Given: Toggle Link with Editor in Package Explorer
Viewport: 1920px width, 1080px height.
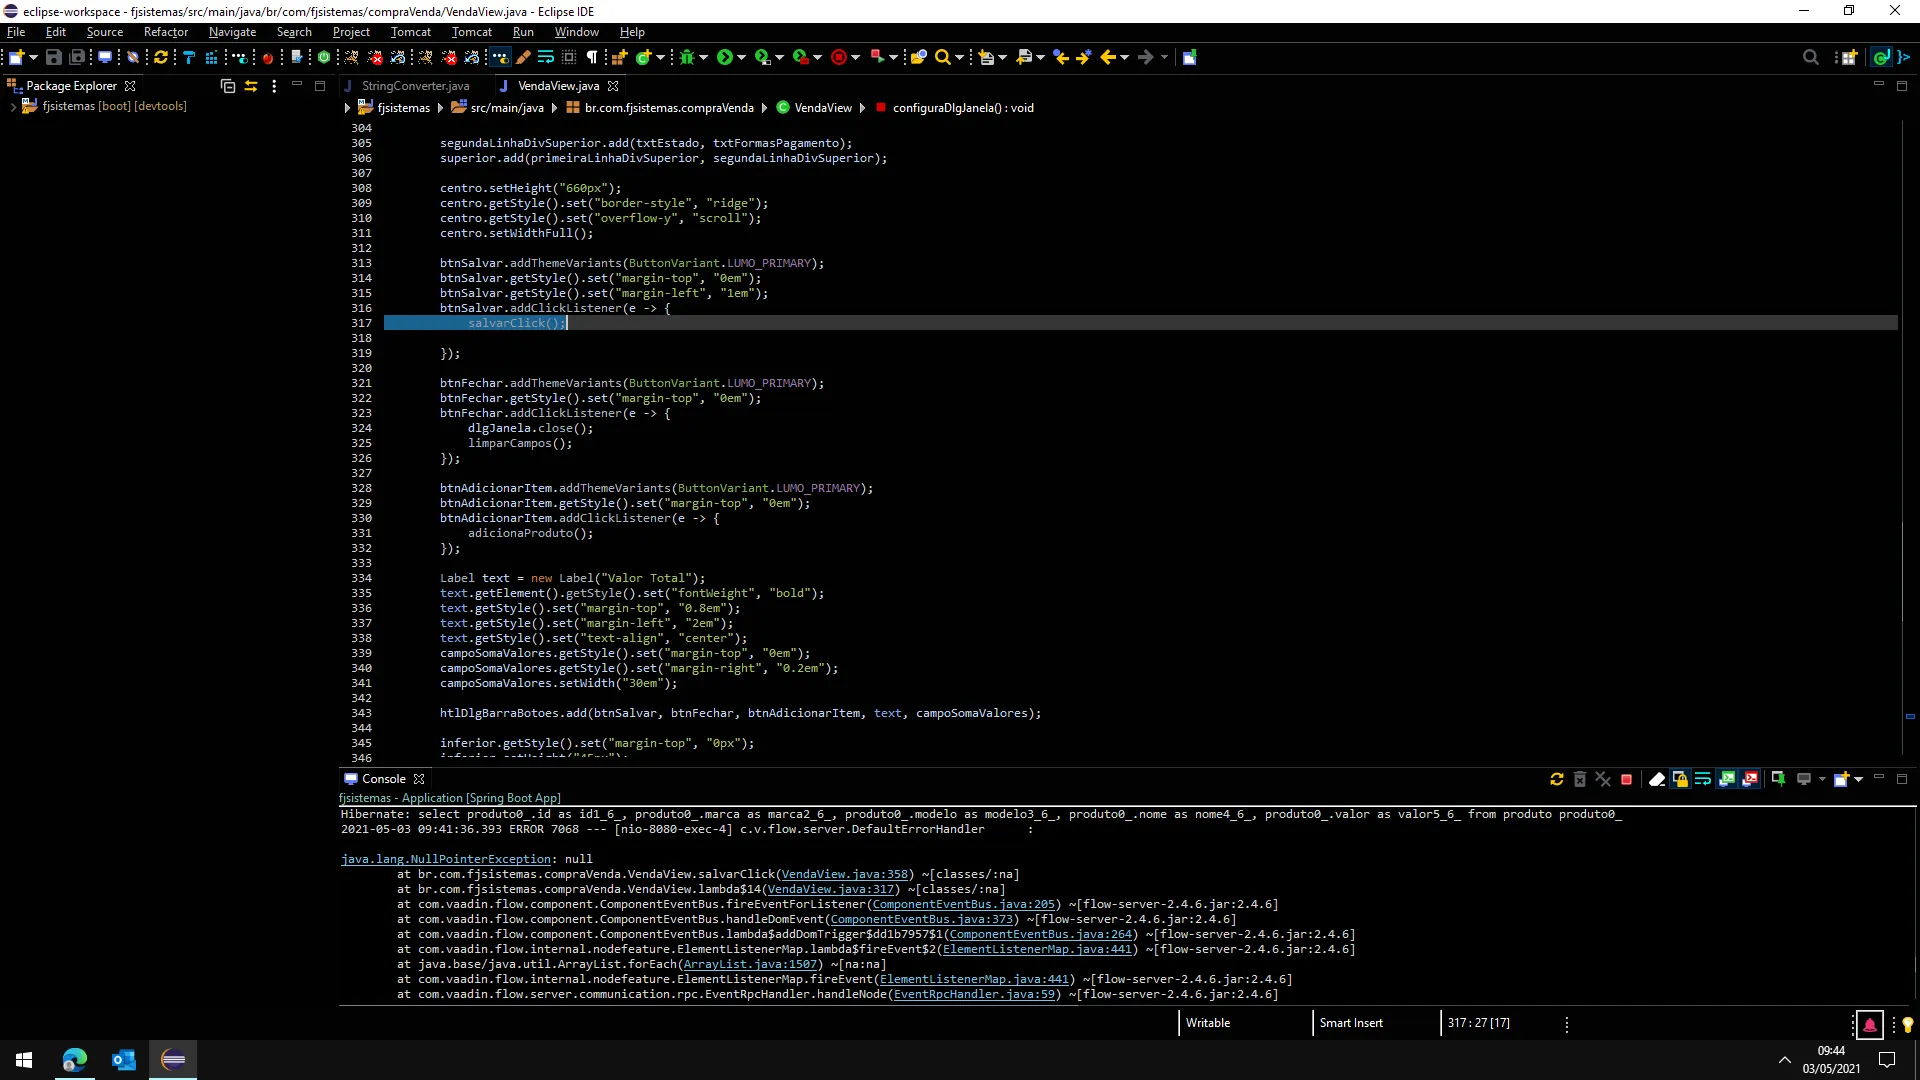Looking at the screenshot, I should click(251, 86).
